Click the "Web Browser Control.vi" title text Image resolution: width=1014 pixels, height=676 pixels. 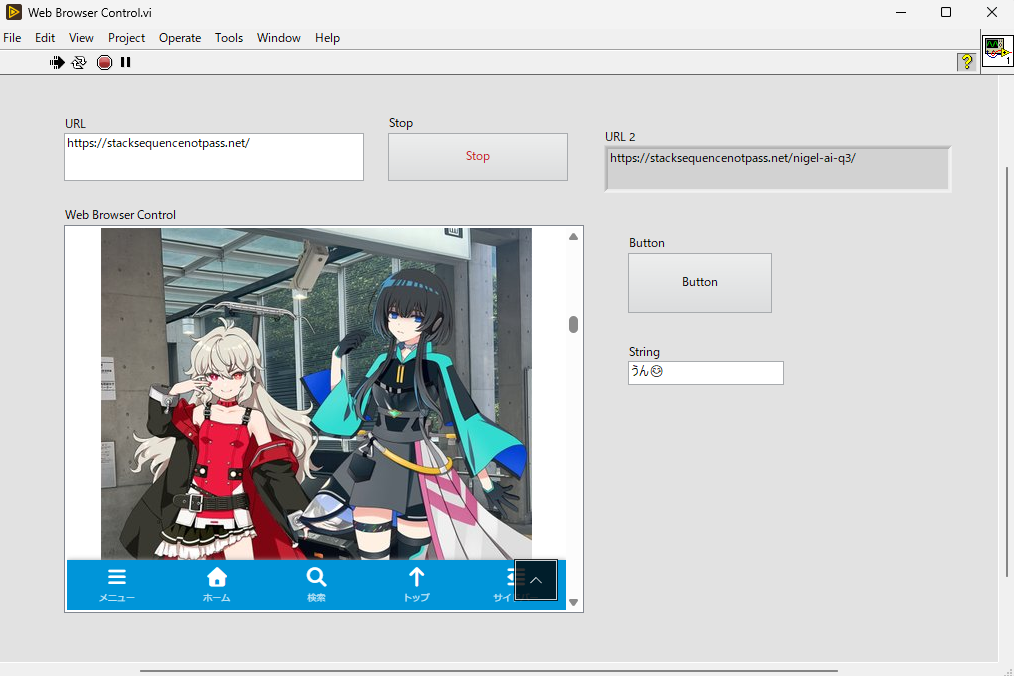(x=90, y=12)
